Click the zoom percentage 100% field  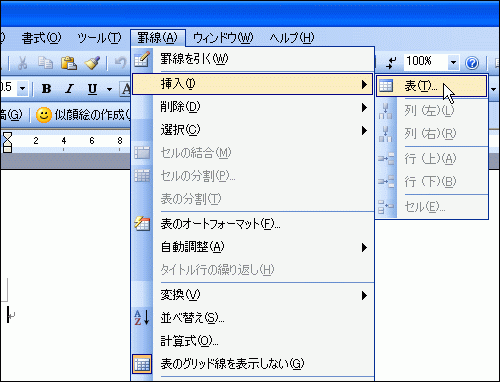click(x=426, y=62)
